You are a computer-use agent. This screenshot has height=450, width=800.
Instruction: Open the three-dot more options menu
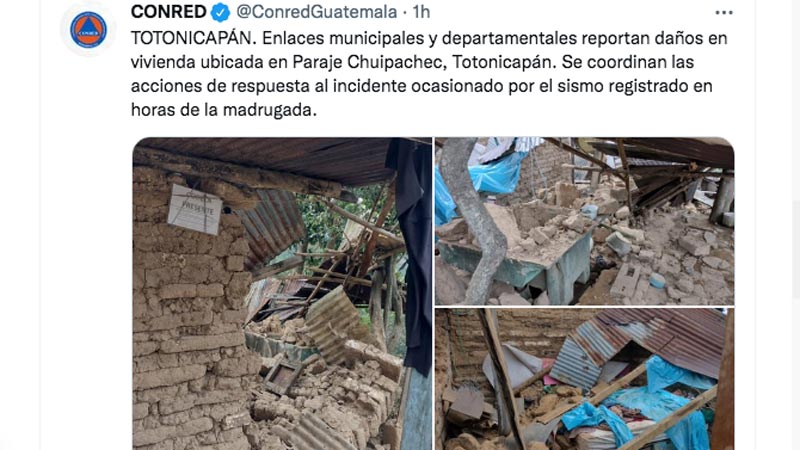(x=723, y=13)
